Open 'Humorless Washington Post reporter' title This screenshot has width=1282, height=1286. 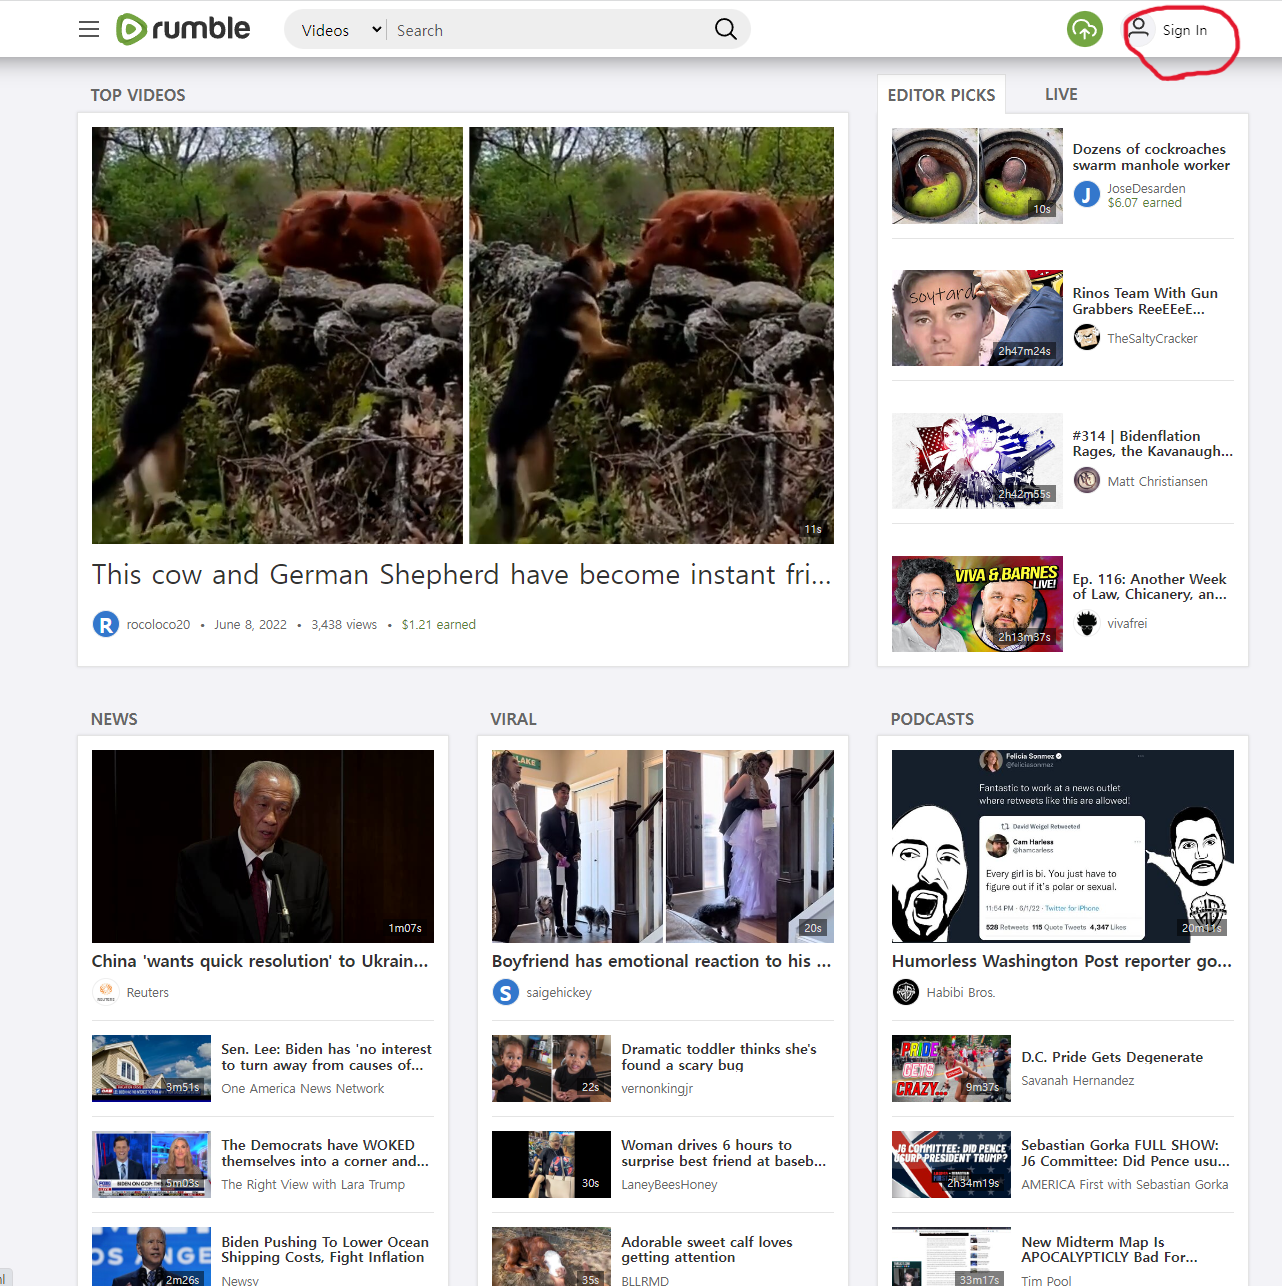[x=1062, y=961]
